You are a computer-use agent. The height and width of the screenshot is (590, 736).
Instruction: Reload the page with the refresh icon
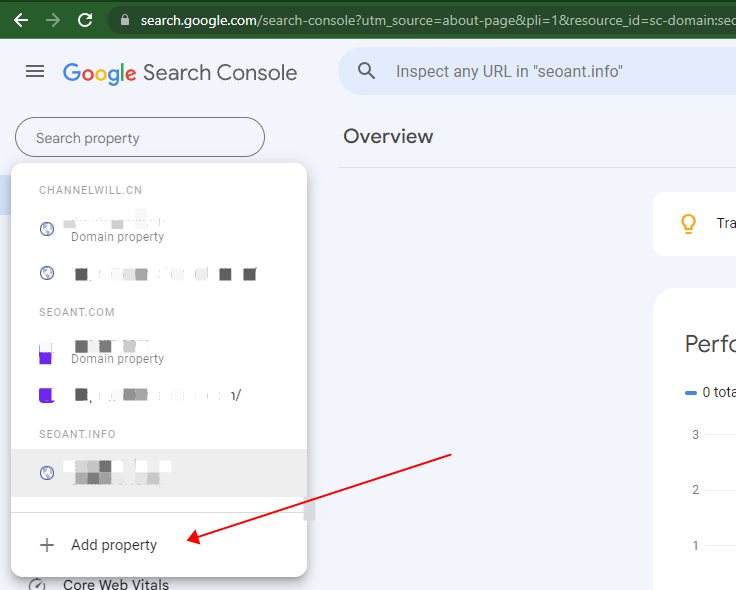click(x=85, y=20)
